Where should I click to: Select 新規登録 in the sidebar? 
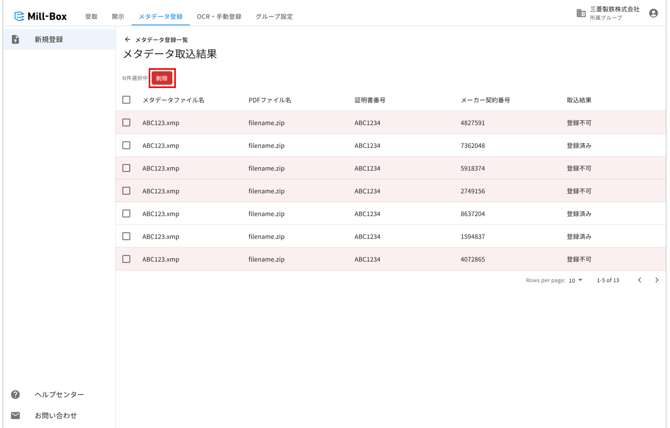(x=59, y=39)
